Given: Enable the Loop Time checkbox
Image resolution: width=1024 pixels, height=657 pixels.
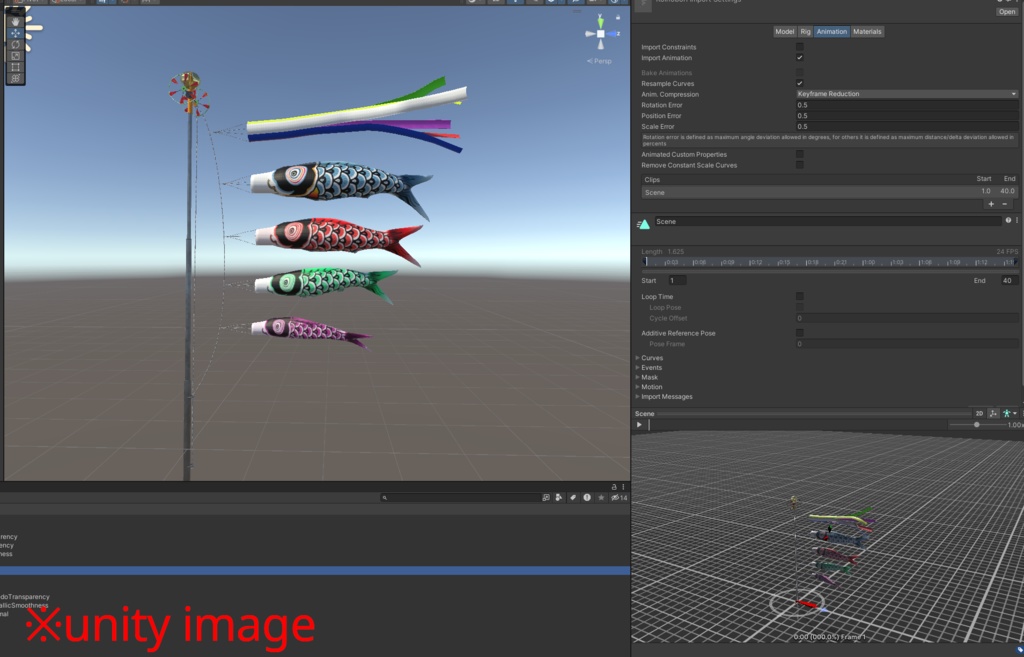Looking at the screenshot, I should click(799, 296).
